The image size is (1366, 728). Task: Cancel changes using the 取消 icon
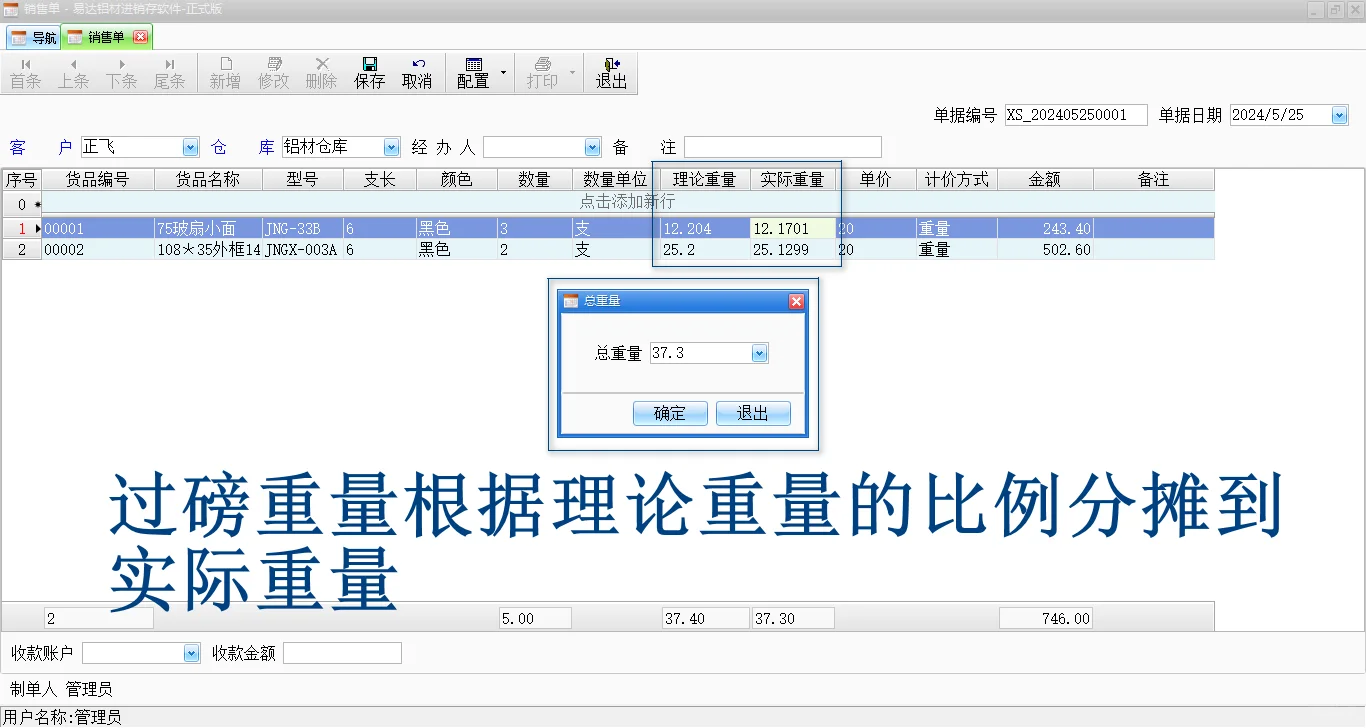click(417, 72)
